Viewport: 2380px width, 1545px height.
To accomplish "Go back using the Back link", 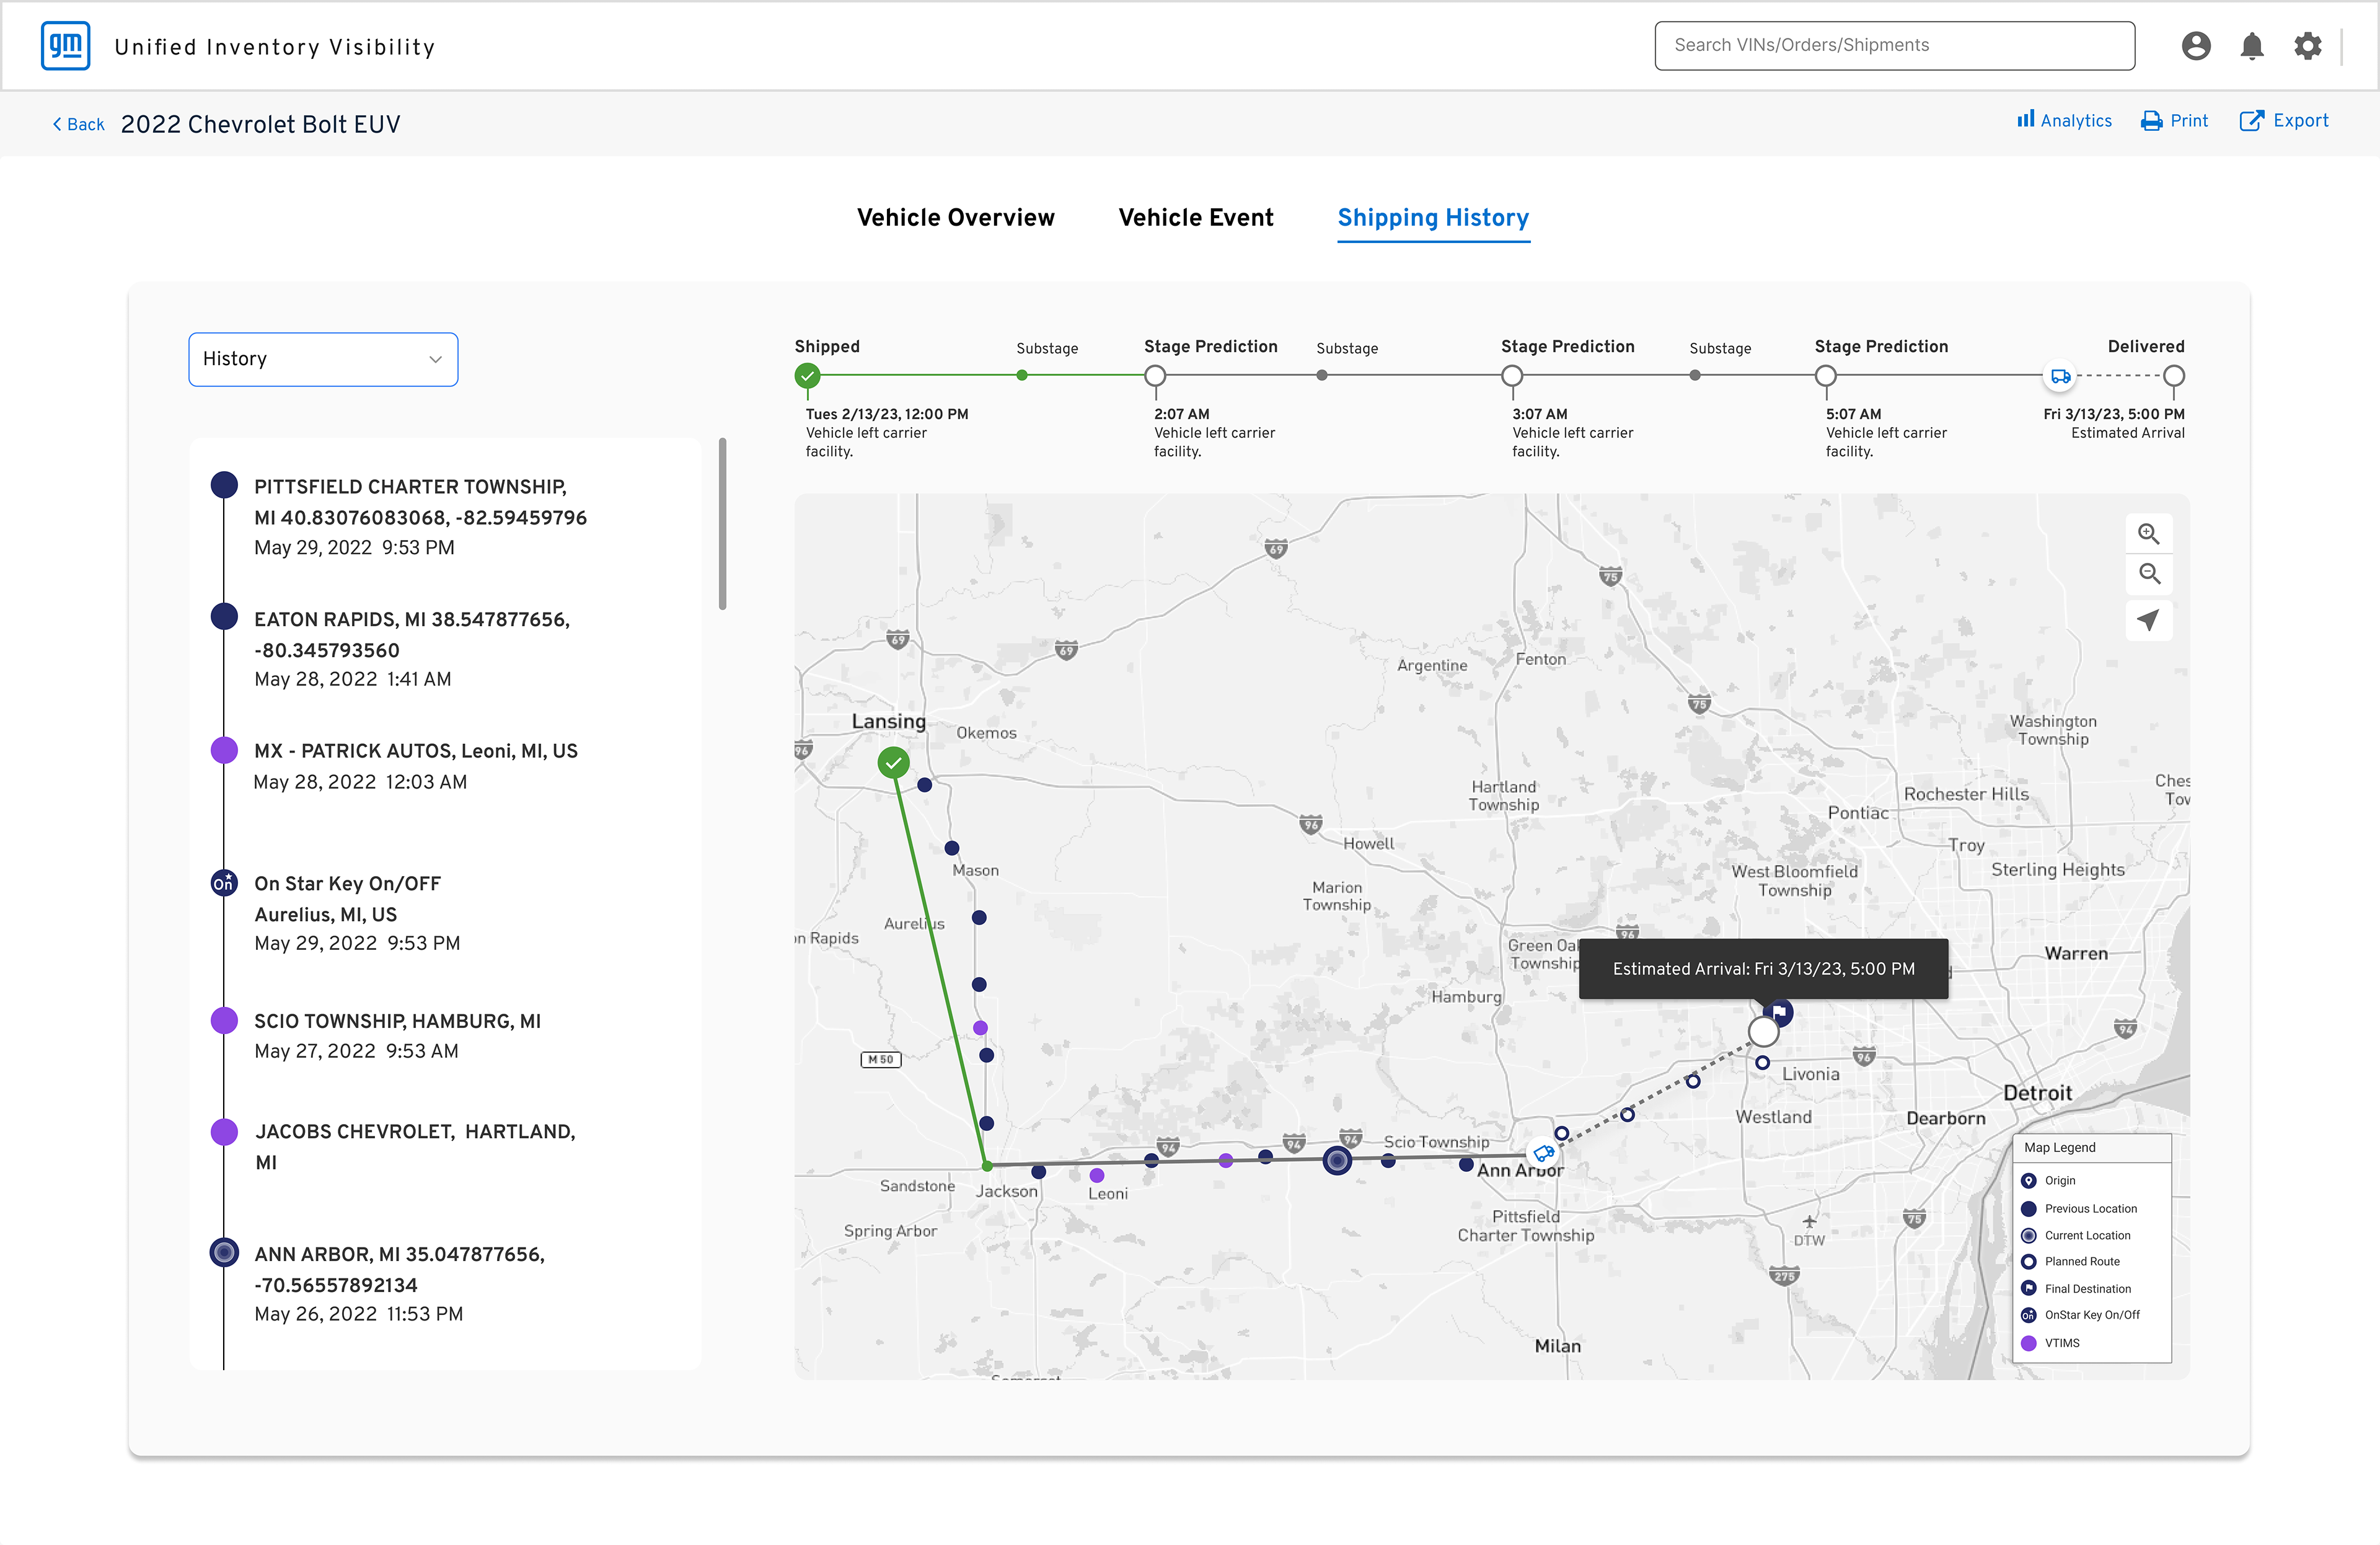I will [x=79, y=124].
